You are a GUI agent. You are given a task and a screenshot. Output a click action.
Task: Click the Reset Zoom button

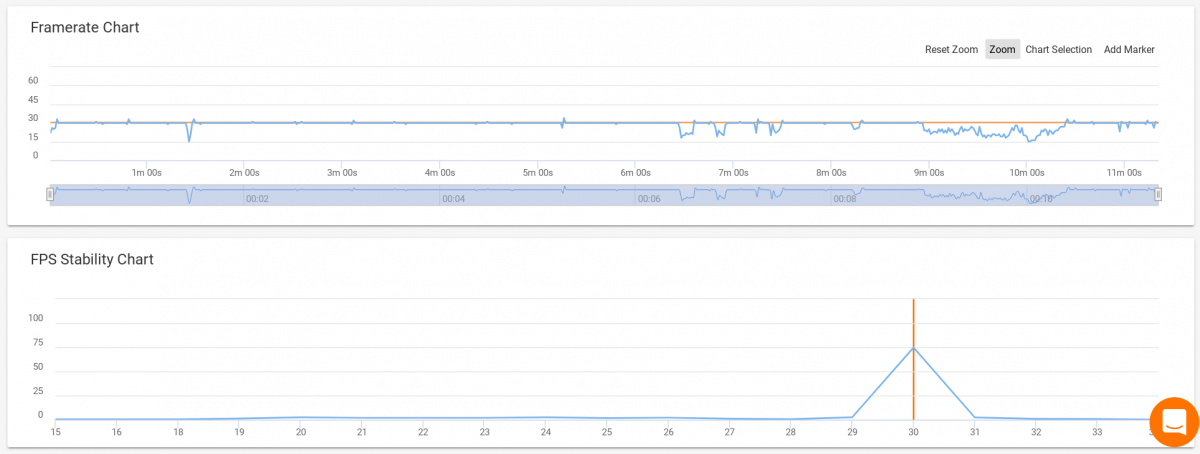point(951,49)
